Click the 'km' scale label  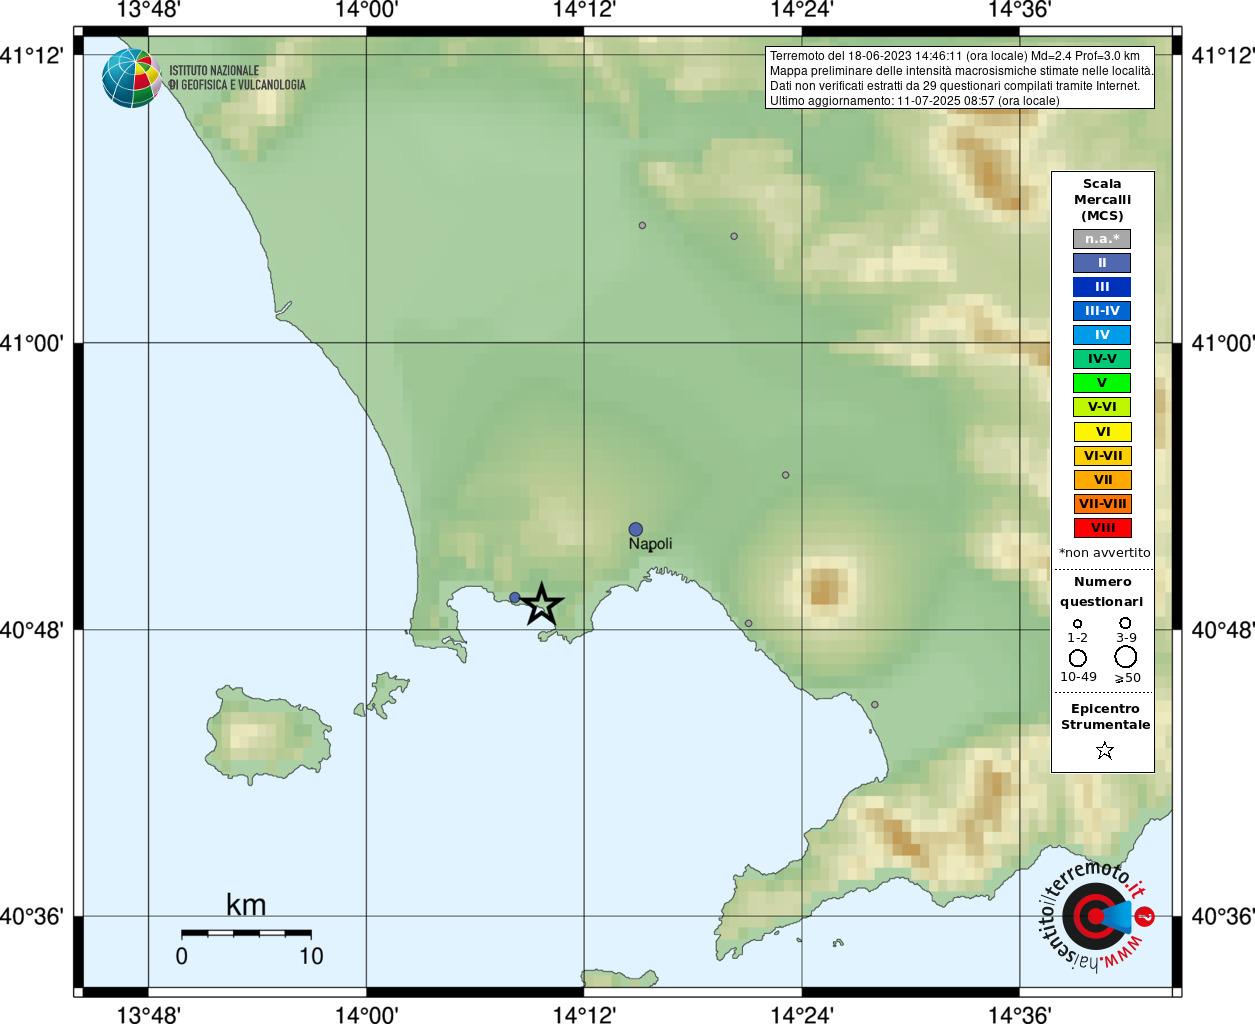coord(246,905)
